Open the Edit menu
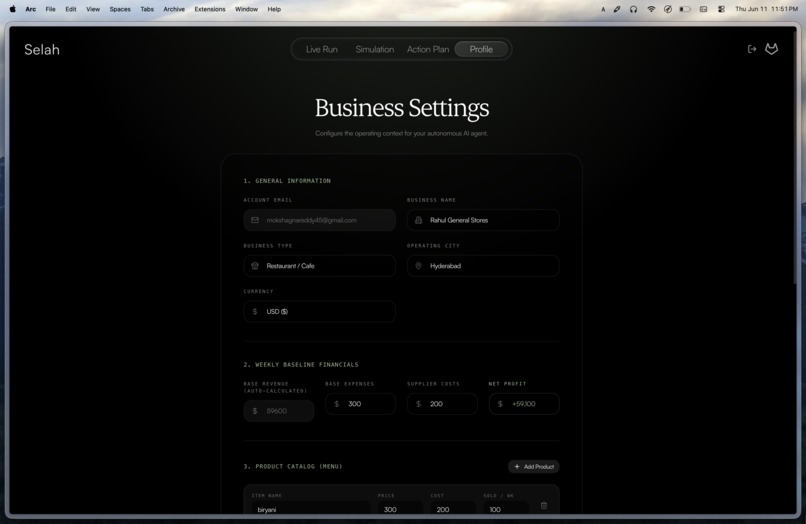Screen dimensions: 806x524 [x=71, y=9]
